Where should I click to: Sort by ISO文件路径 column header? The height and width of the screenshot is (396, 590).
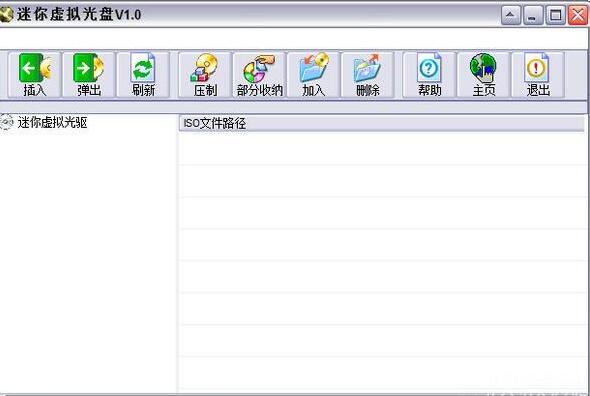[x=382, y=123]
